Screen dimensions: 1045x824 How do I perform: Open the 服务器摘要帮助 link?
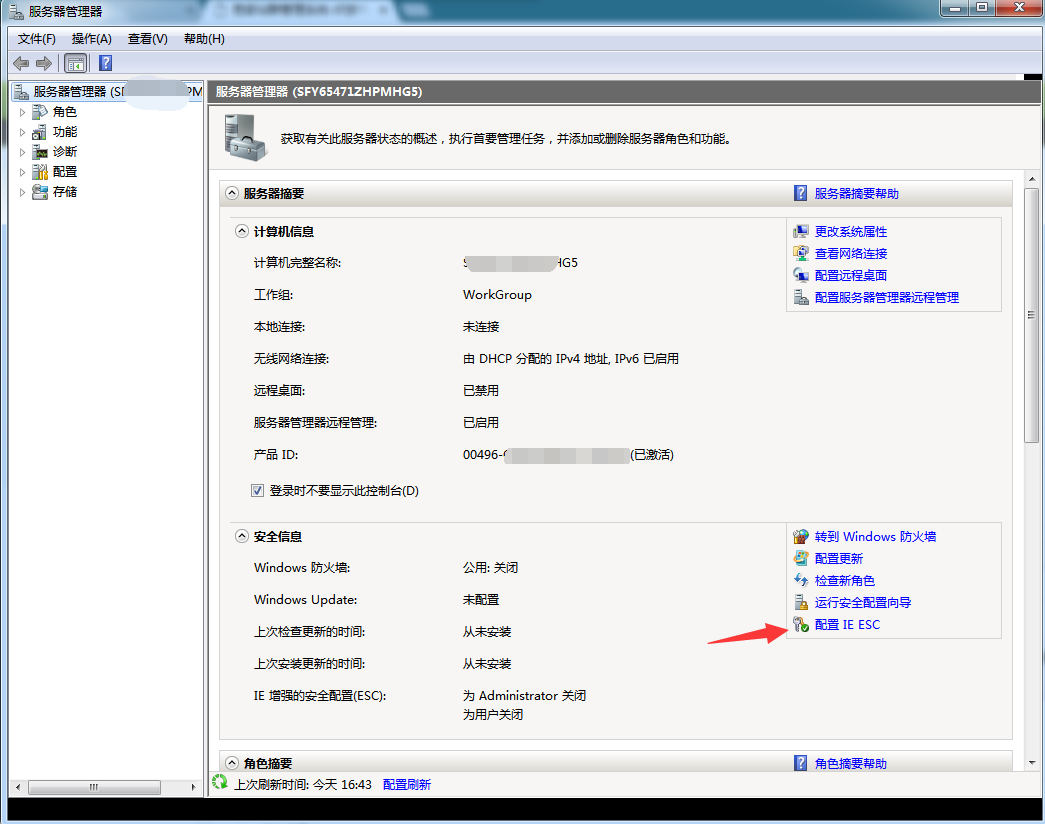point(856,193)
